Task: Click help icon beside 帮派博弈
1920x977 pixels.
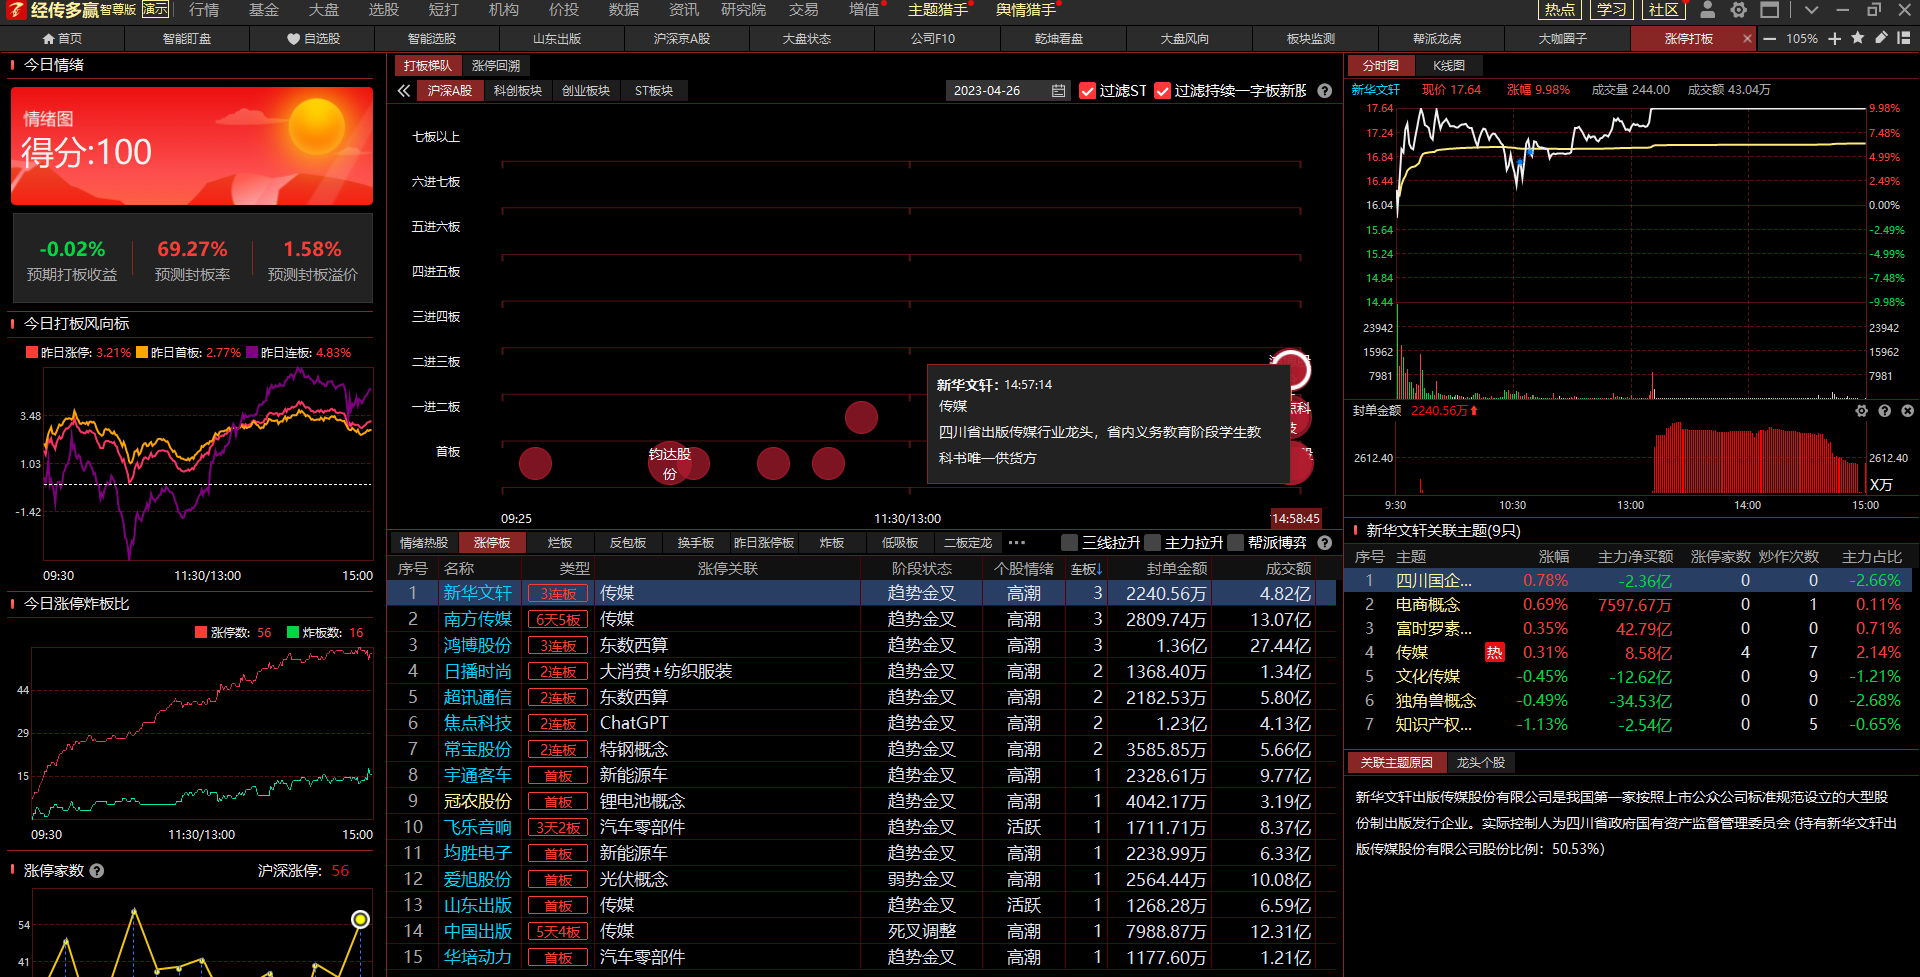Action: tap(1325, 543)
